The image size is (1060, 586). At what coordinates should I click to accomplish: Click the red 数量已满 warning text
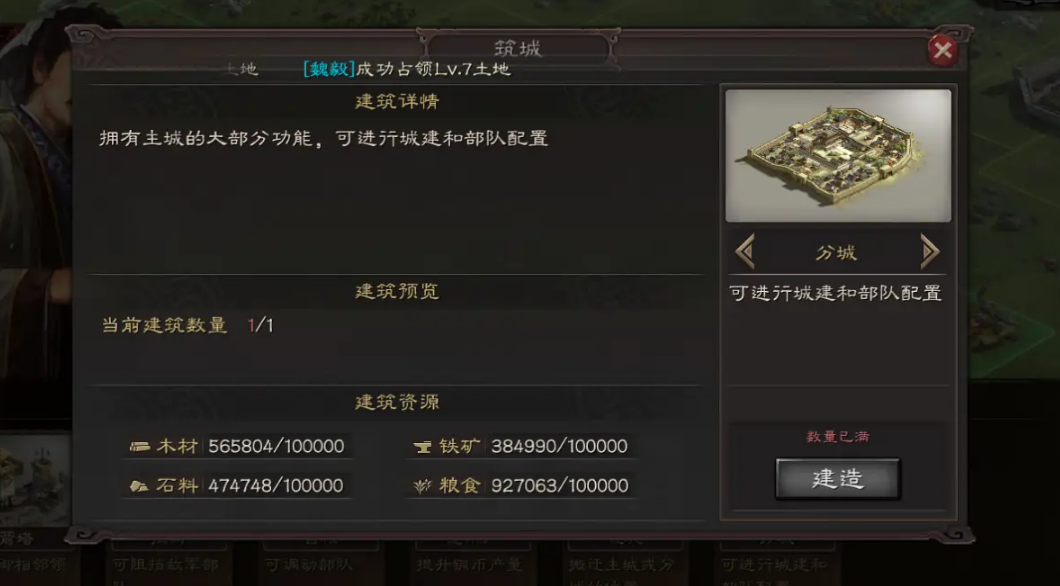pyautogui.click(x=838, y=437)
